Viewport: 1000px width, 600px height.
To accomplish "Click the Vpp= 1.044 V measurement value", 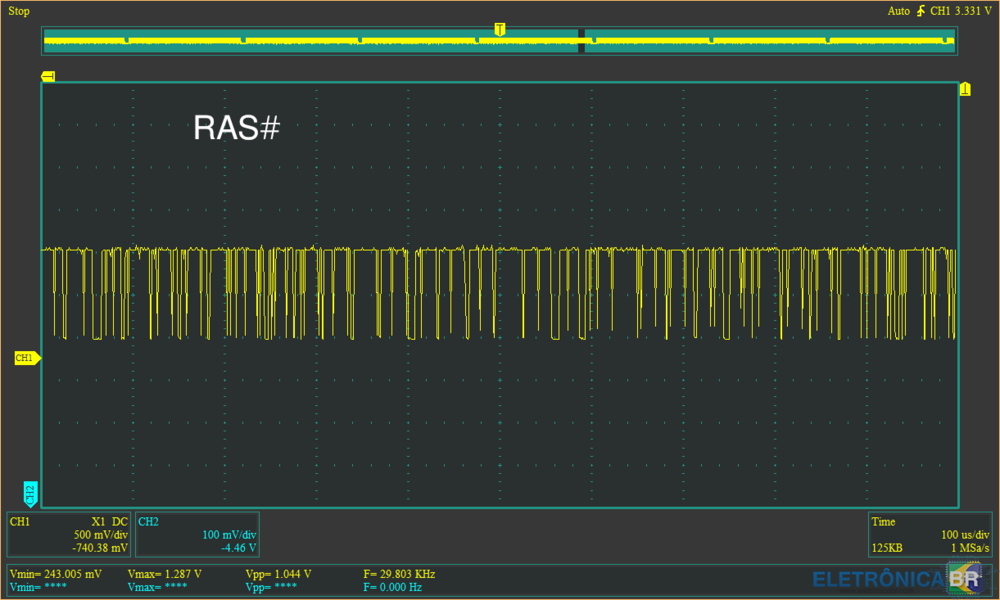I will [279, 574].
